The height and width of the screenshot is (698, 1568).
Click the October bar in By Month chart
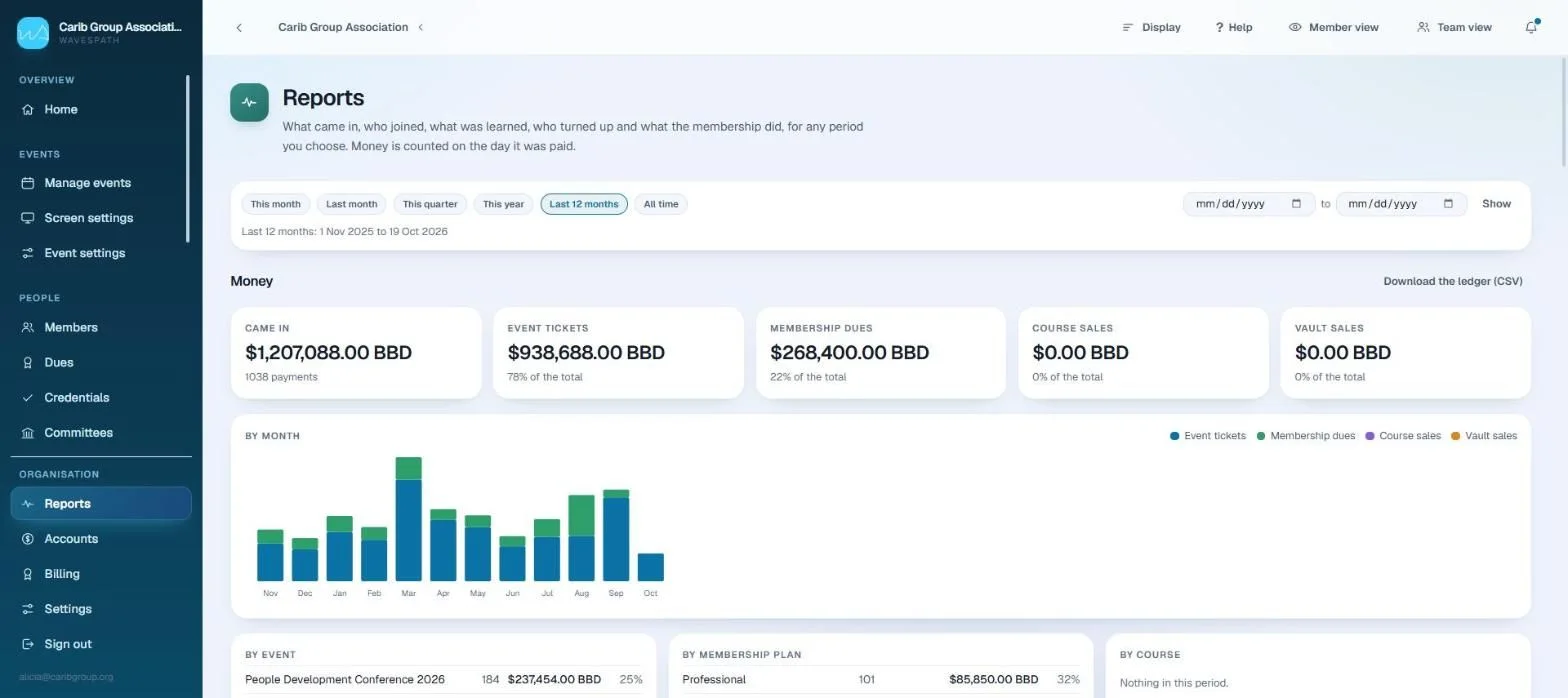pos(650,567)
